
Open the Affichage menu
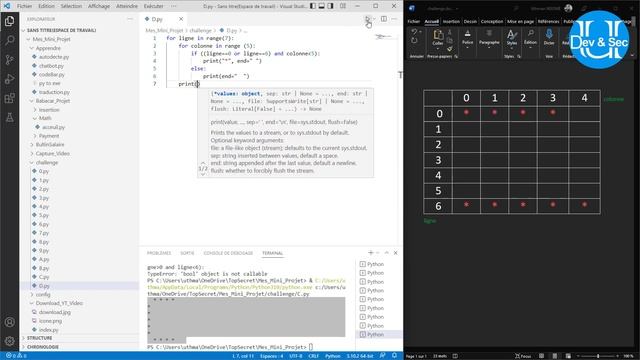pos(99,6)
